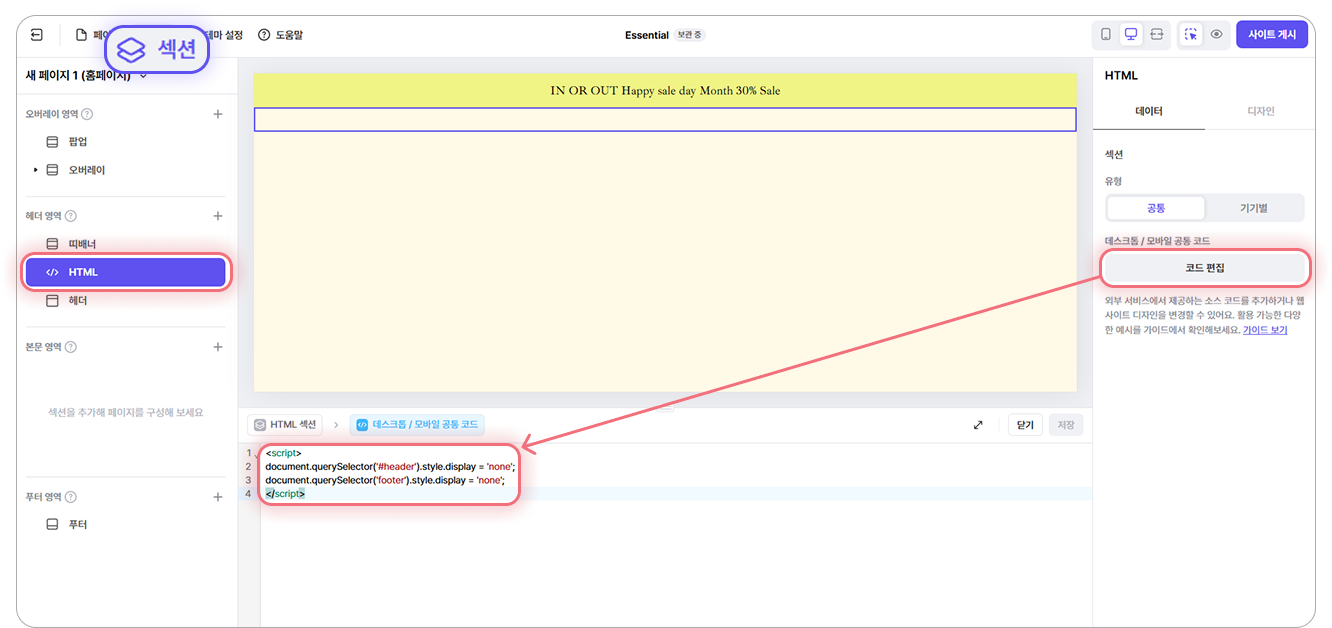Add a section to 헤더 영역
Viewport: 1332px width, 628px height.
(x=218, y=216)
